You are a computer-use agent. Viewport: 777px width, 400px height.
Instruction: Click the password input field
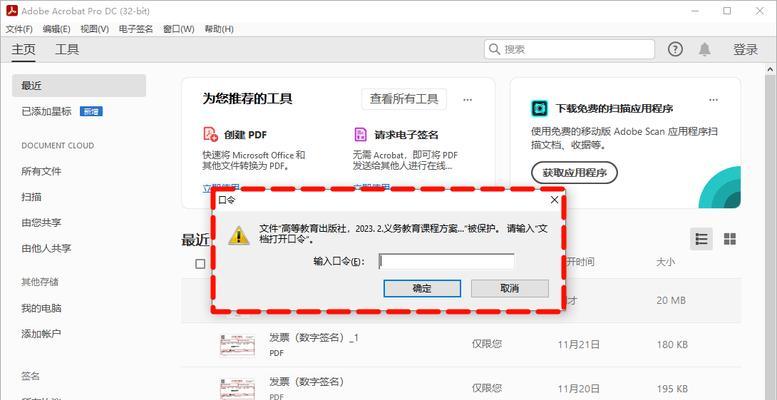(446, 262)
